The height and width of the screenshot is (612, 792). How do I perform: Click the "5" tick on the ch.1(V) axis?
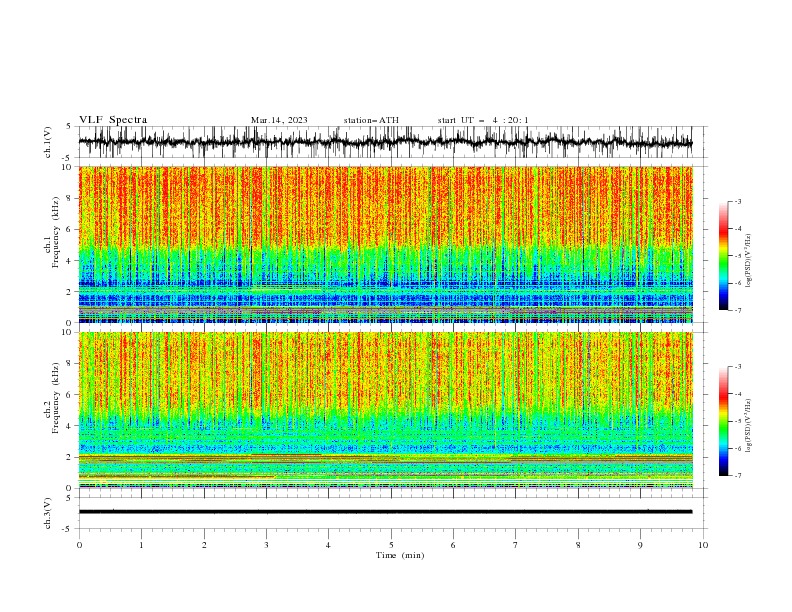tap(69, 127)
